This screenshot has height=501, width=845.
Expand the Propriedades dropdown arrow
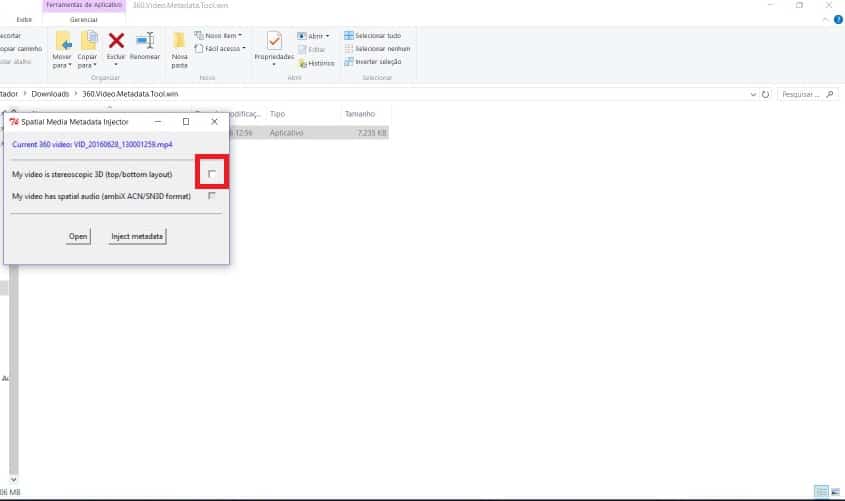[x=274, y=65]
